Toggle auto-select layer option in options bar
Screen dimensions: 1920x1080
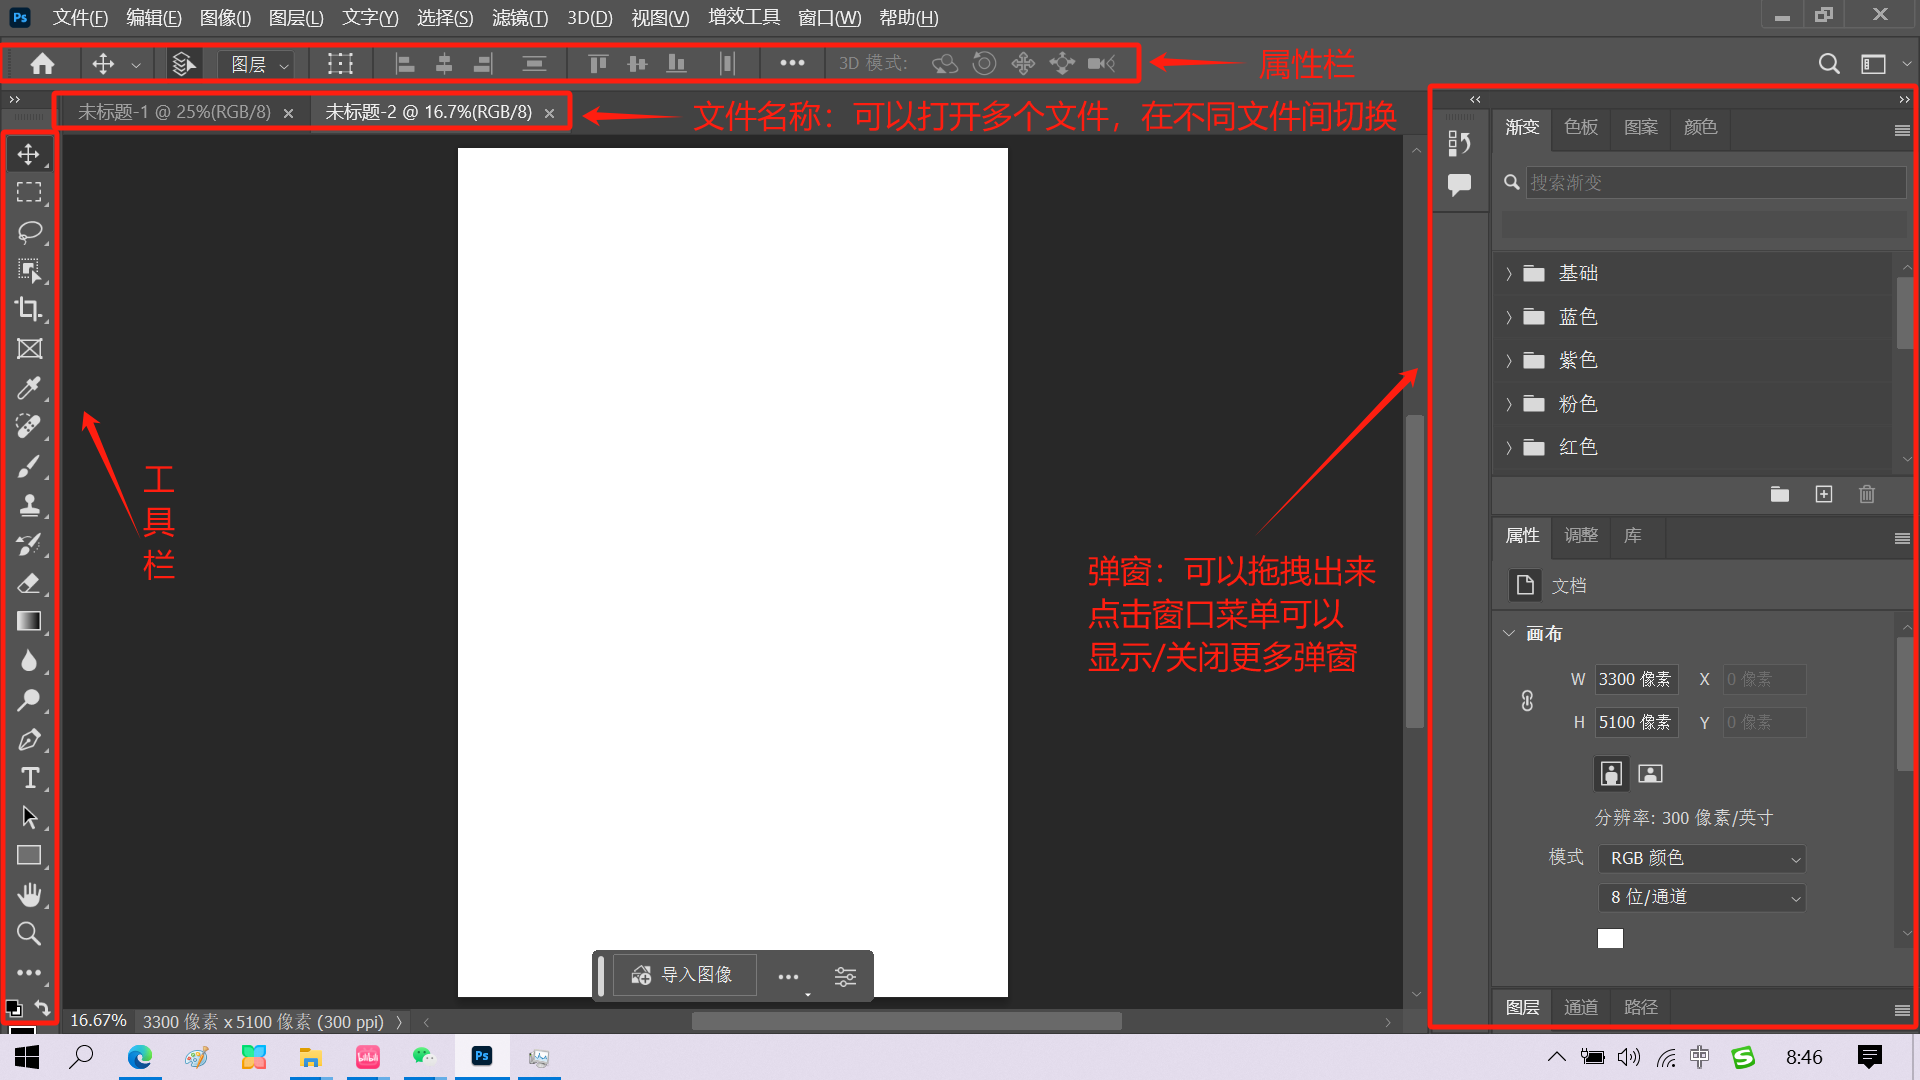[x=182, y=64]
